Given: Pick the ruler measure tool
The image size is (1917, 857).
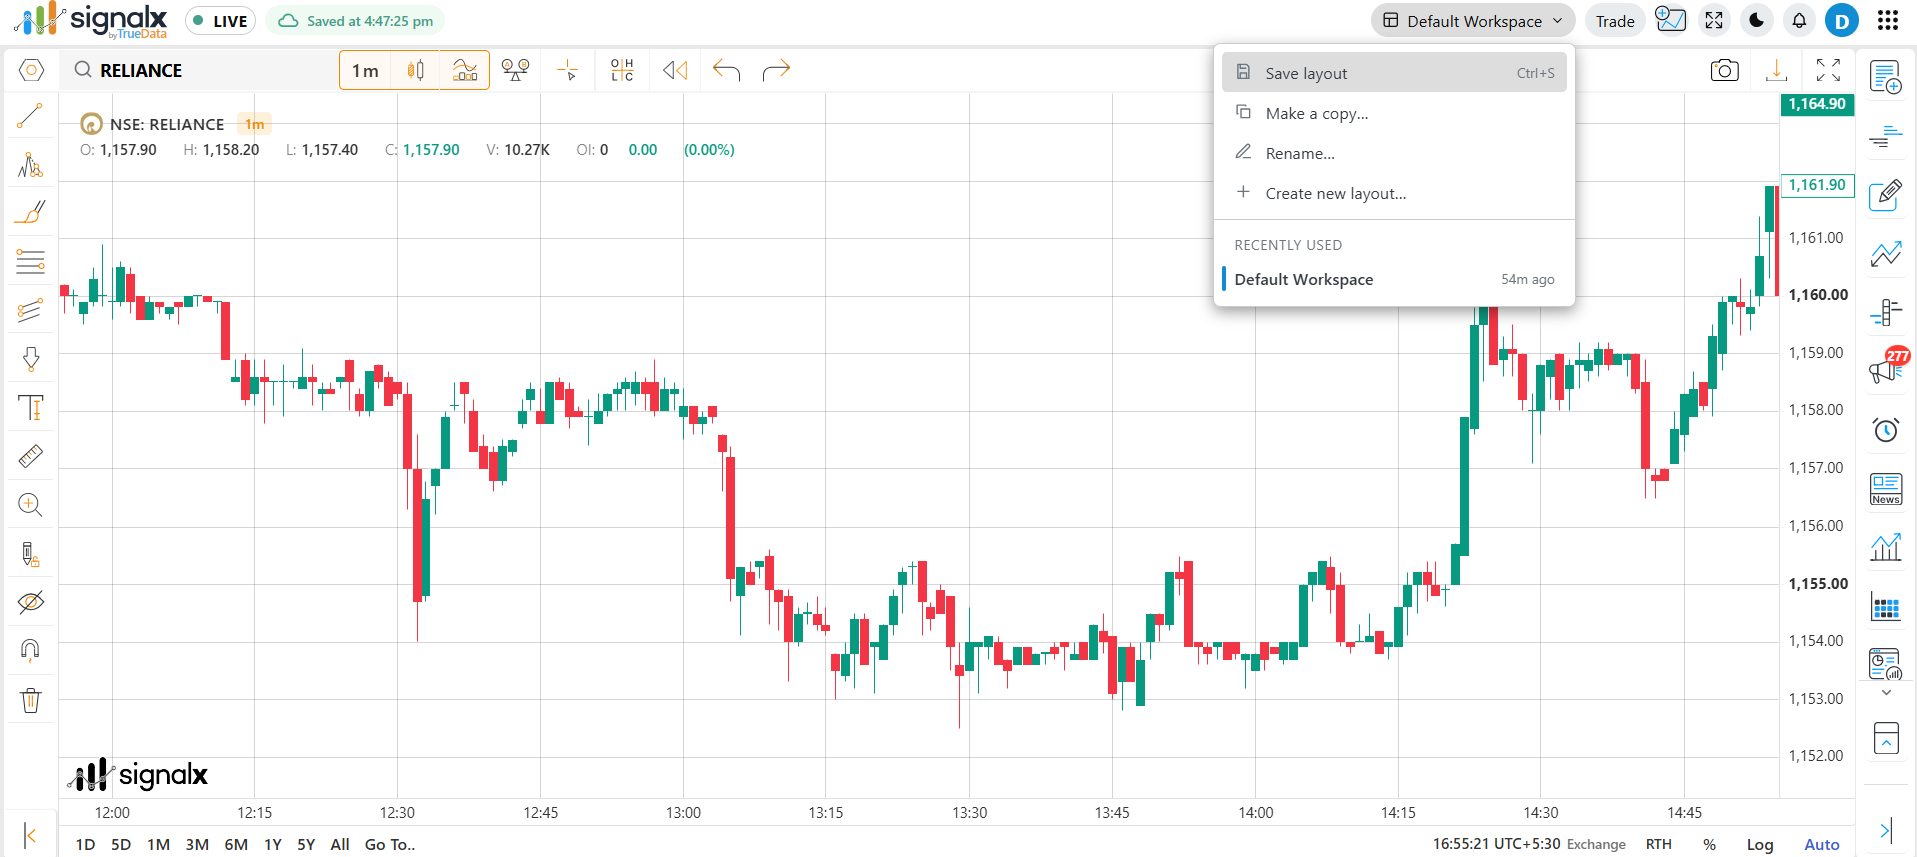Looking at the screenshot, I should point(30,457).
